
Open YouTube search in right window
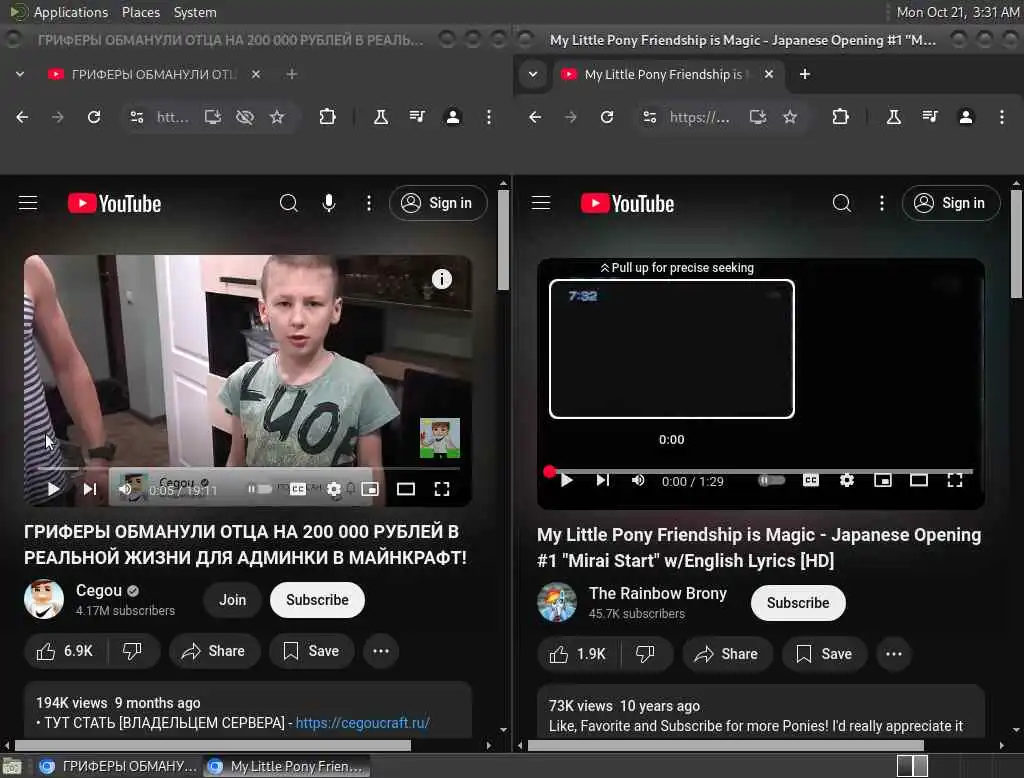point(842,203)
